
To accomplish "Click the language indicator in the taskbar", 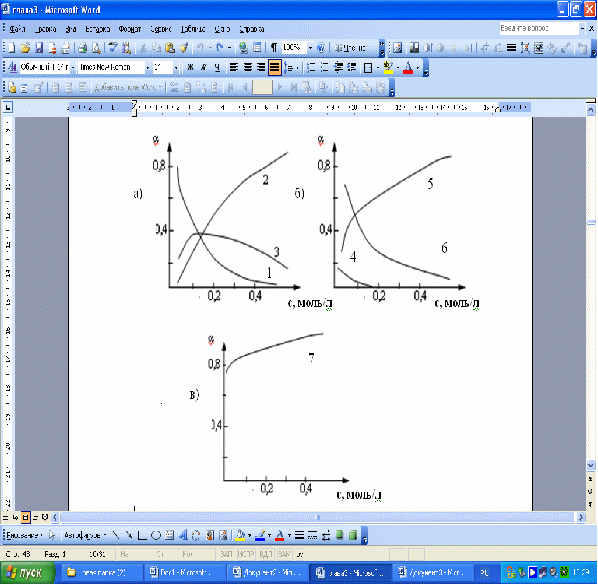I will coord(484,572).
